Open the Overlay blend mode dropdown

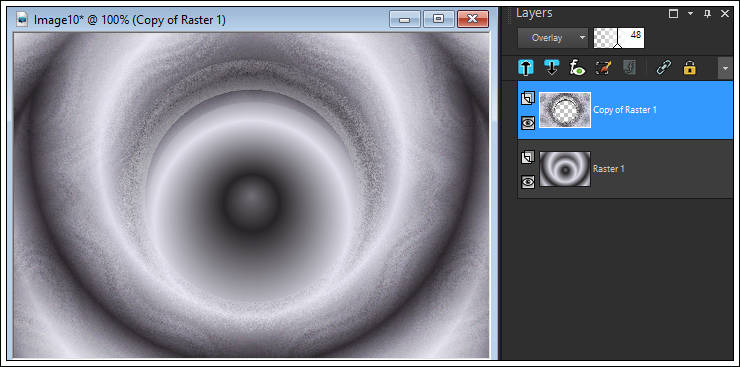(x=553, y=38)
